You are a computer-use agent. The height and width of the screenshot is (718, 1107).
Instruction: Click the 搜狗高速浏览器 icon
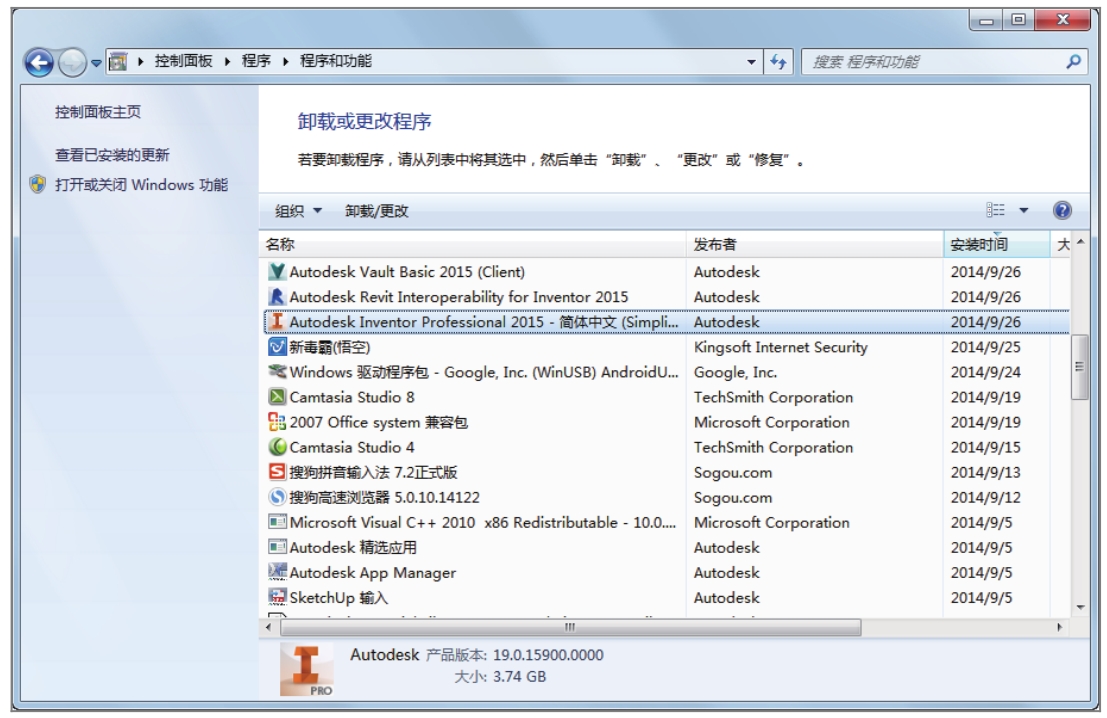(x=277, y=497)
